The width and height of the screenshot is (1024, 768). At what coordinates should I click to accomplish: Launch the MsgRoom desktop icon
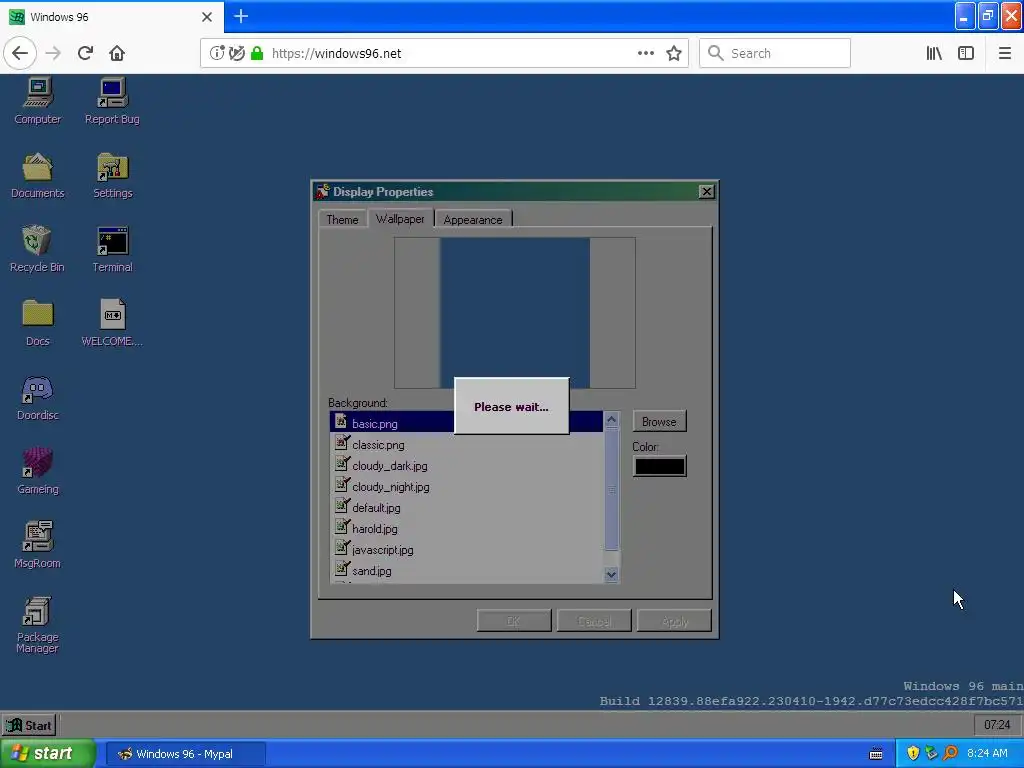pos(37,545)
